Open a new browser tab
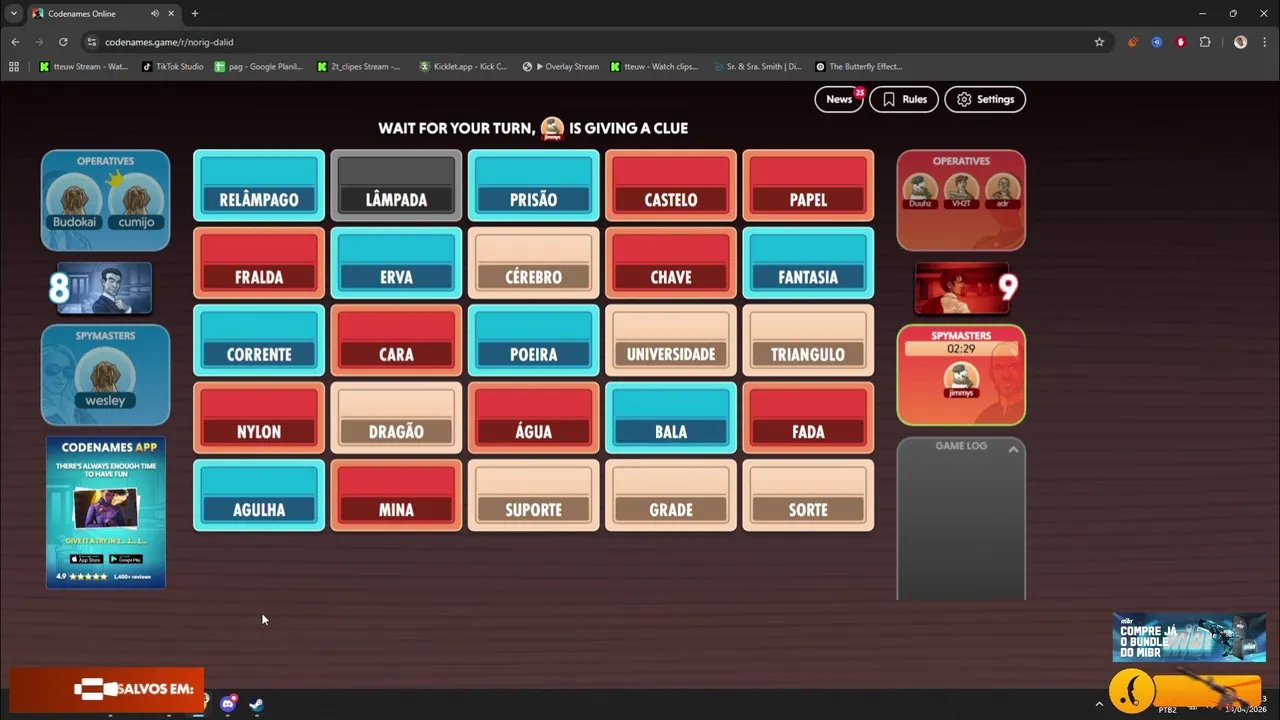The image size is (1280, 720). coord(195,14)
